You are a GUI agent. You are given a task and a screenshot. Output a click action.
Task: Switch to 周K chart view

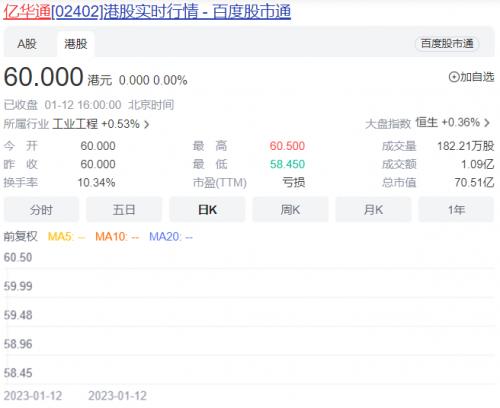point(290,210)
